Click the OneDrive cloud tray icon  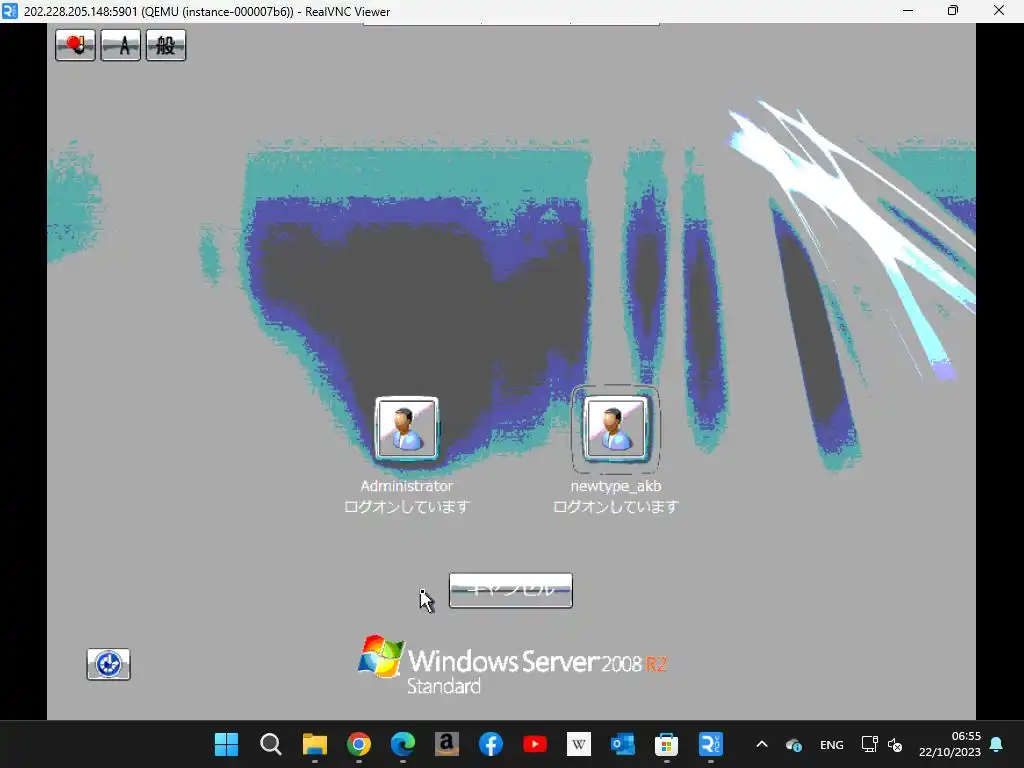tap(794, 744)
